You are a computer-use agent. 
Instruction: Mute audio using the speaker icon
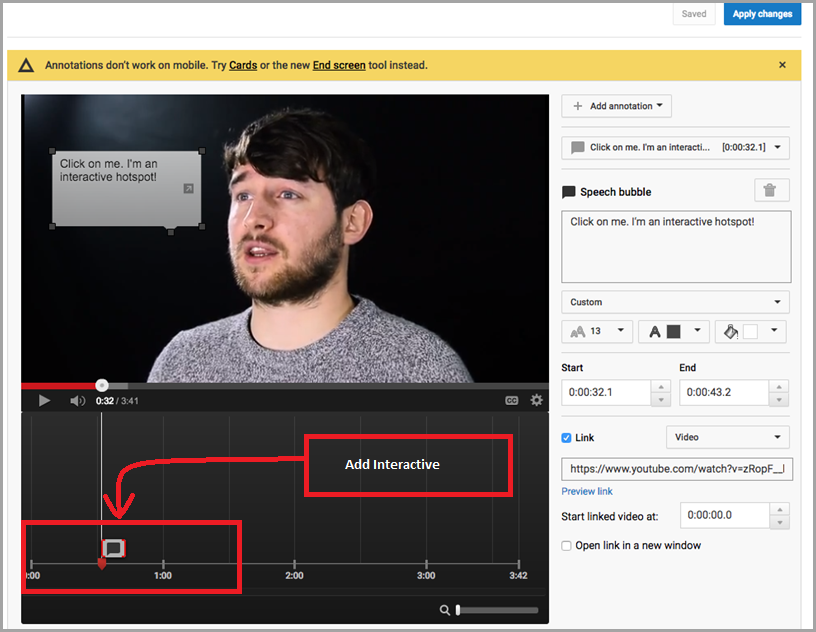[77, 400]
